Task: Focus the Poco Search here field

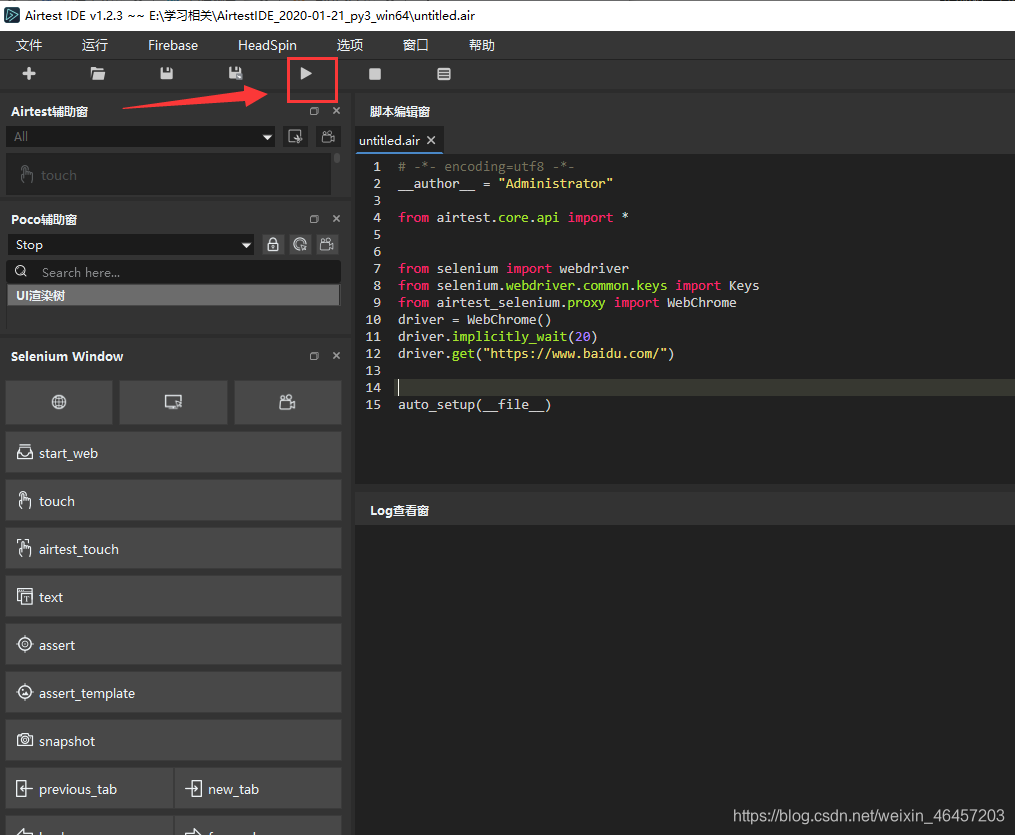Action: [173, 272]
